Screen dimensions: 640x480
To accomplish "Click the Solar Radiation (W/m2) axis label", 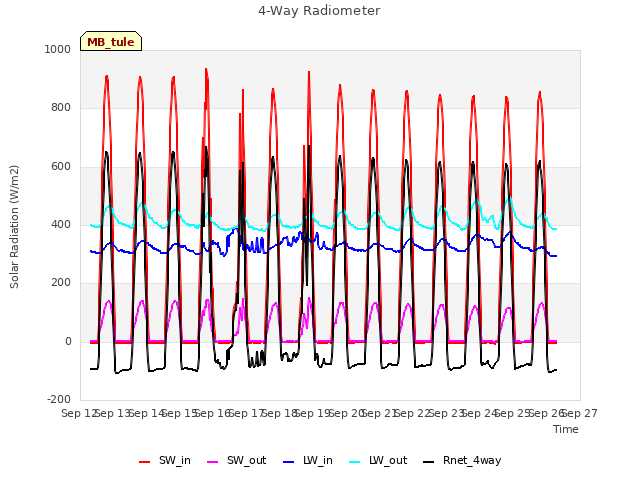I will (x=14, y=227).
